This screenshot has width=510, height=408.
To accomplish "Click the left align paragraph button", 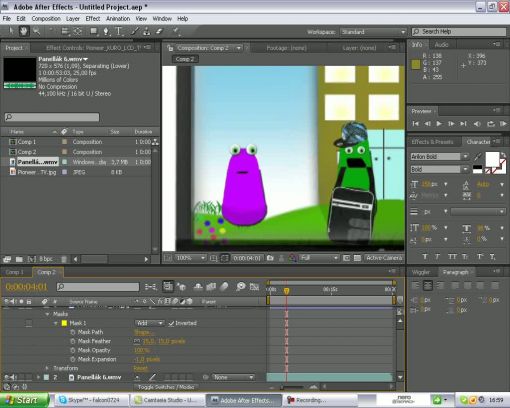I will pos(415,285).
